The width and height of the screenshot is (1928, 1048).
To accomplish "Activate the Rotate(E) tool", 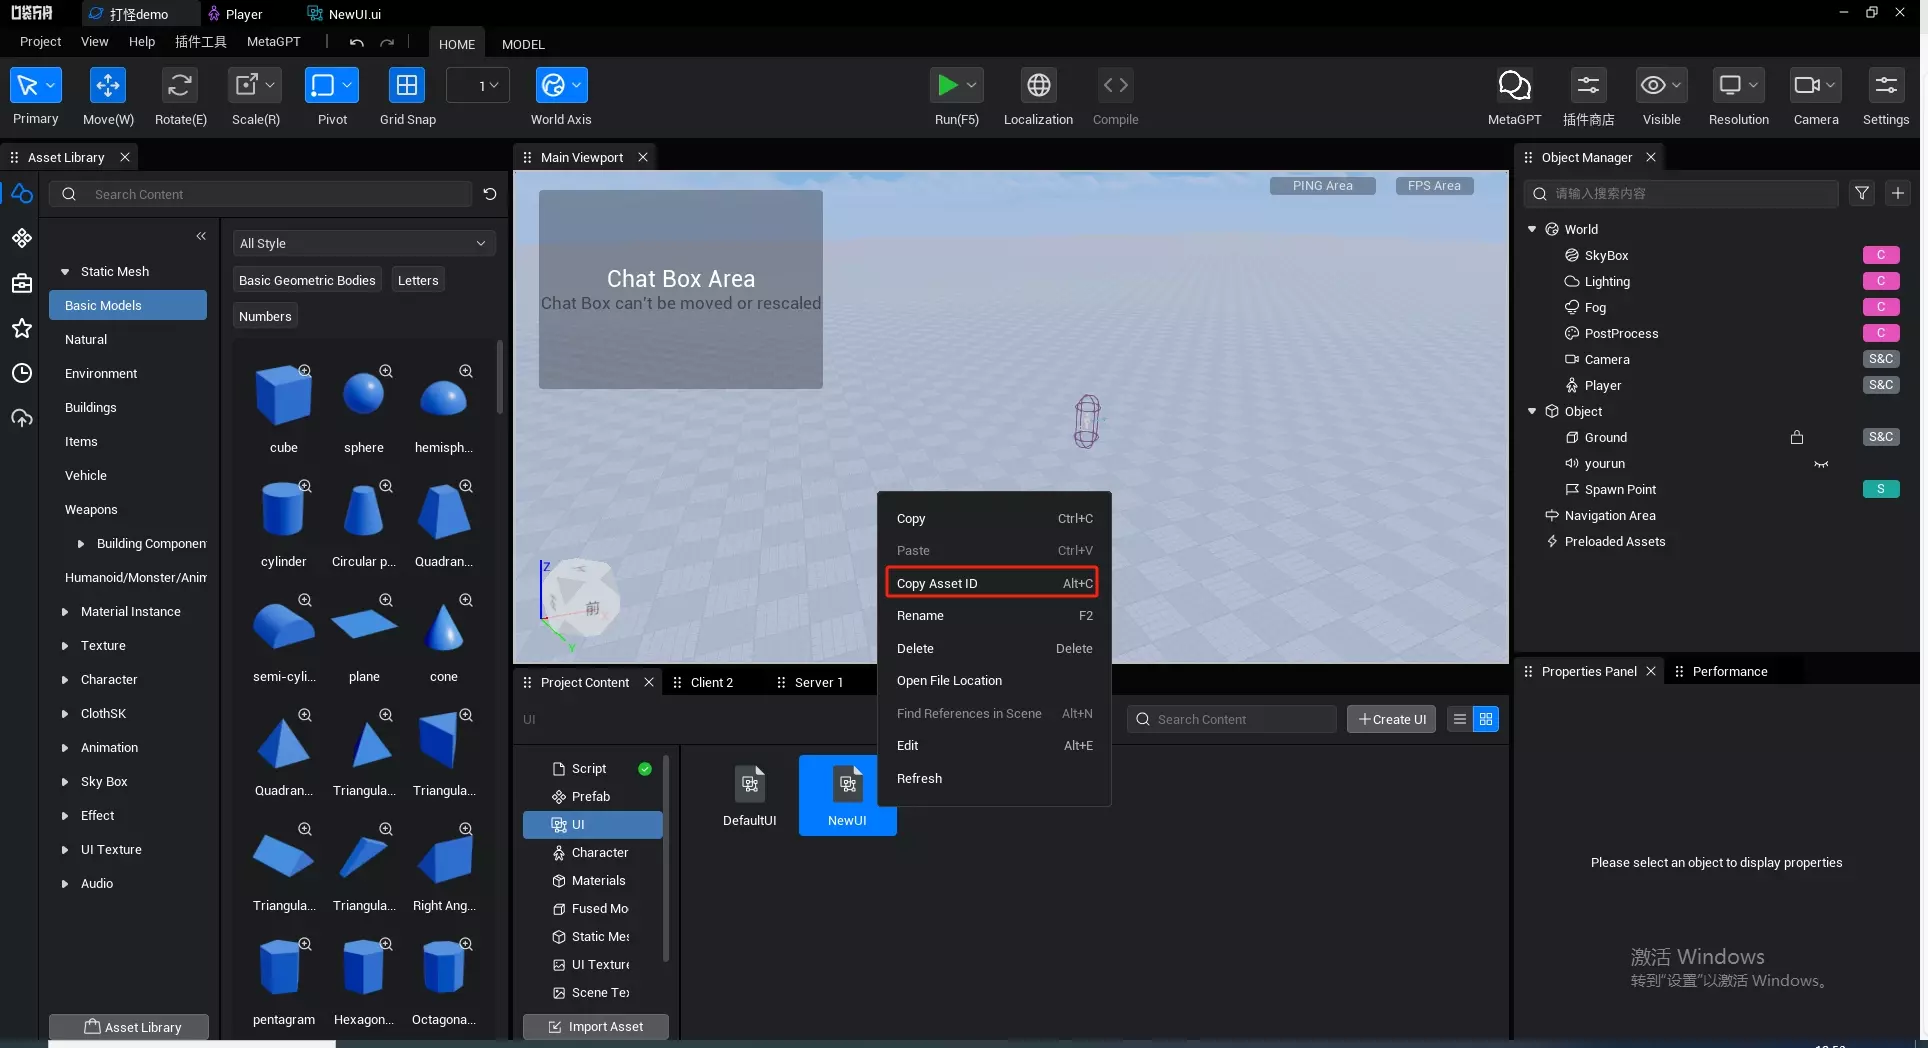I will click(x=180, y=85).
